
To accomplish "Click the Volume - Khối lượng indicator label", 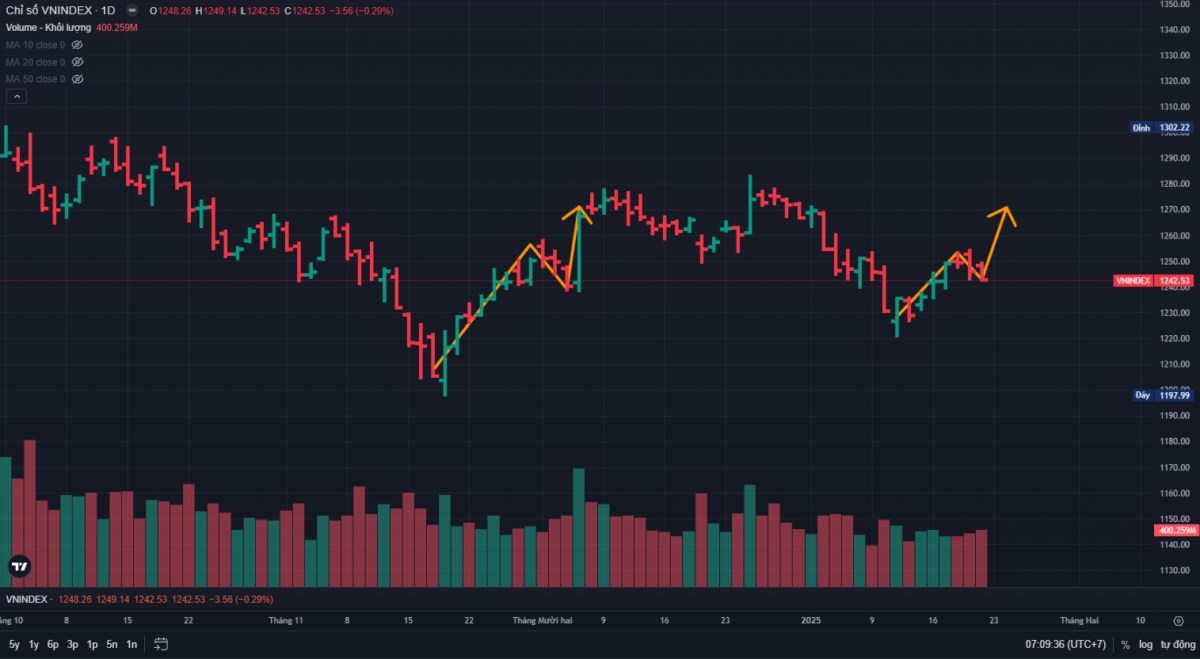I will pos(48,27).
